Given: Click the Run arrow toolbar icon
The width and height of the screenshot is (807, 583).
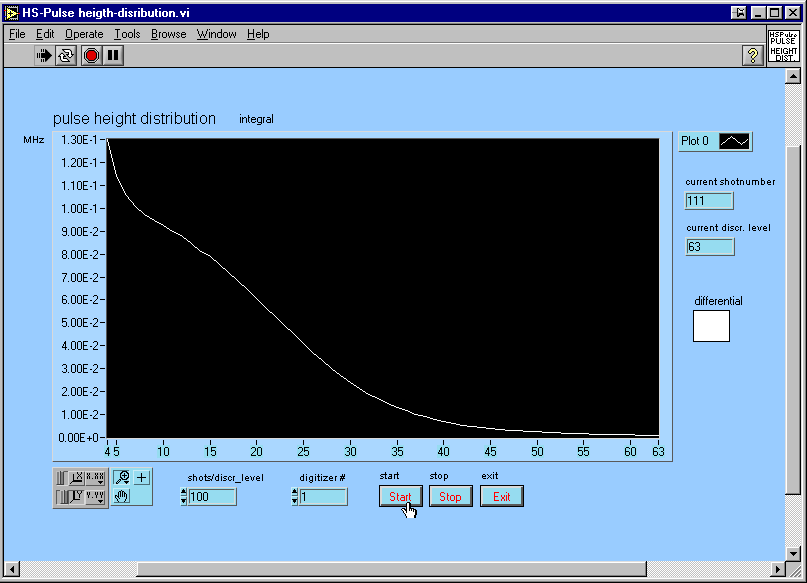Looking at the screenshot, I should (x=44, y=55).
